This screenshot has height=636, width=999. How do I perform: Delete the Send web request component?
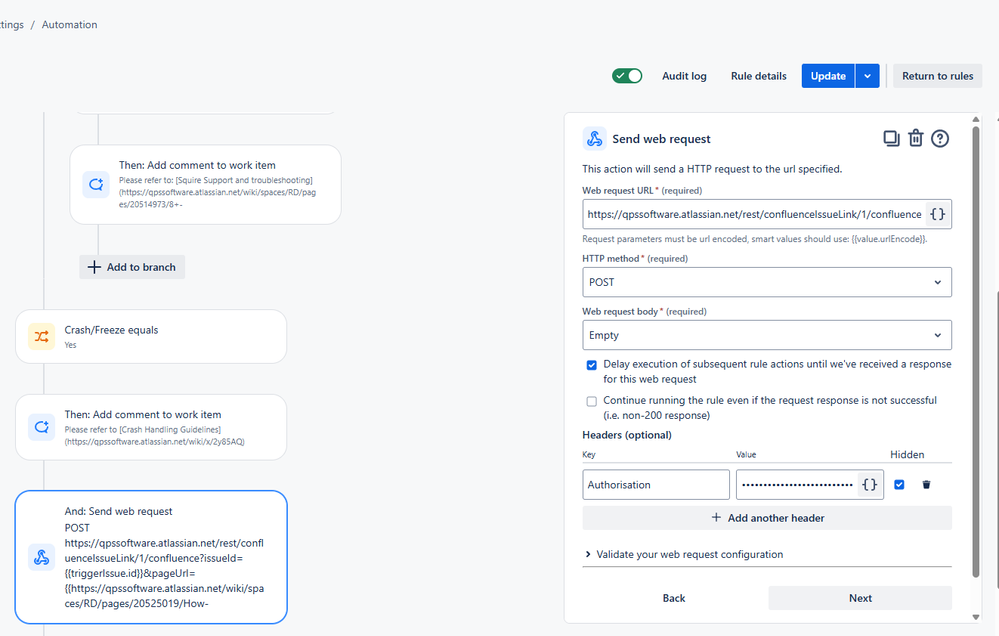click(x=916, y=138)
